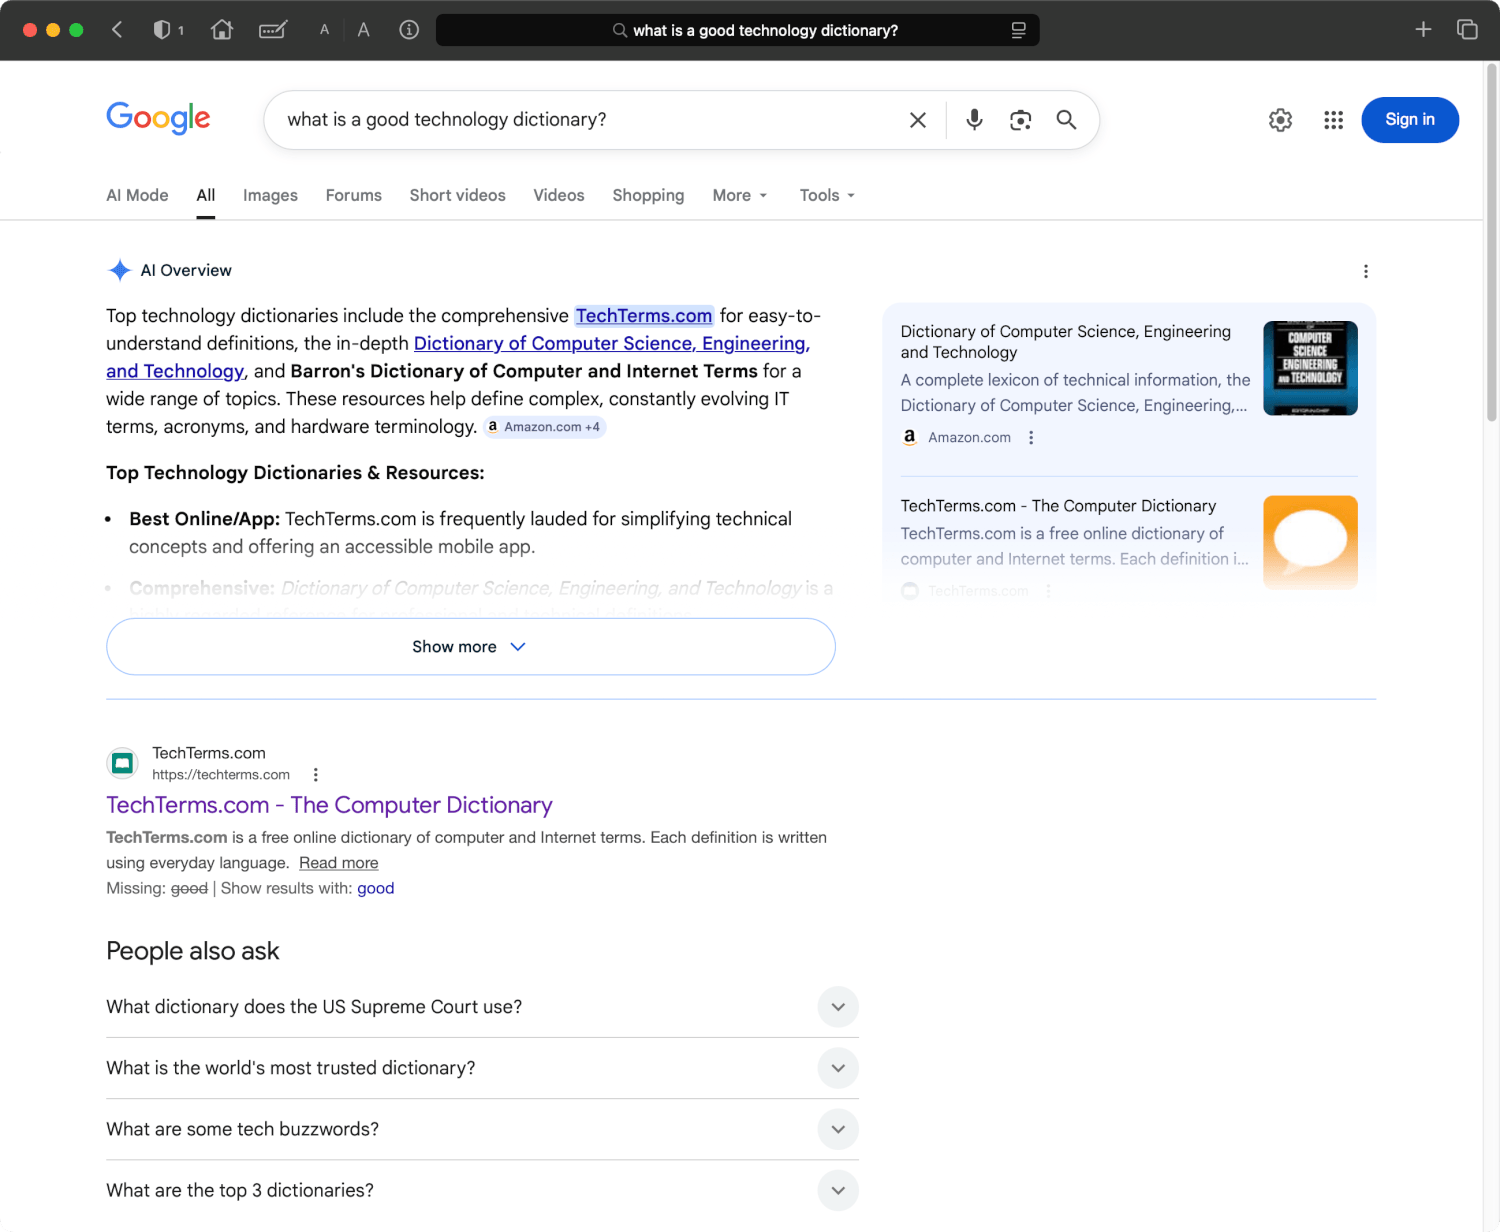Open AI Overview options via three-dot icon
Screen dimensions: 1500x1232
[x=1366, y=270]
